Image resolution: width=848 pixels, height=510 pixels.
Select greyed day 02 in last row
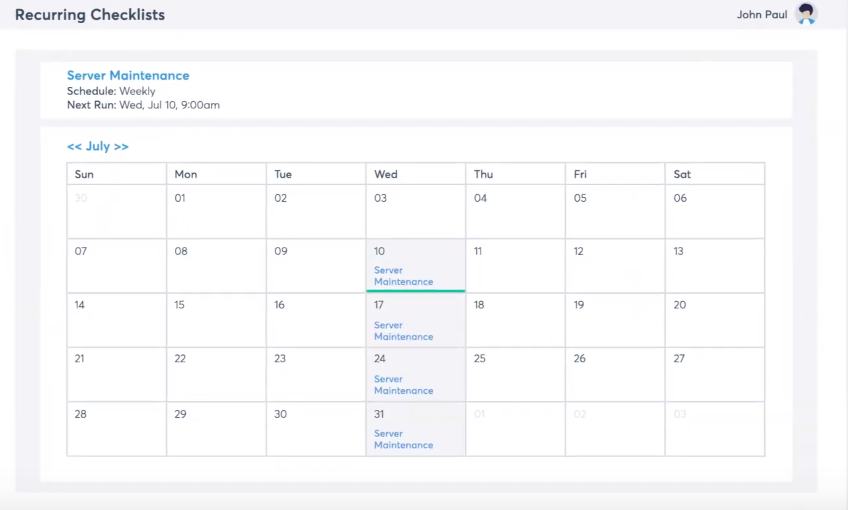615,429
